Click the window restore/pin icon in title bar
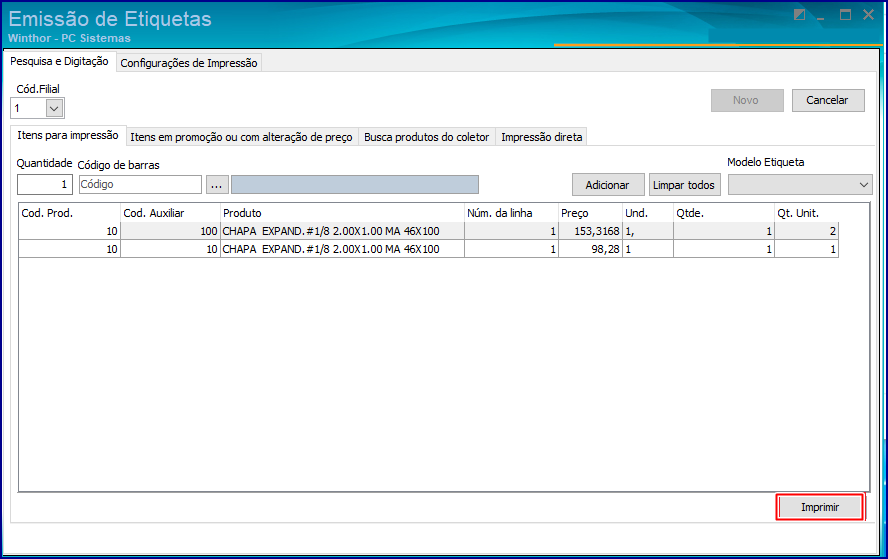 pyautogui.click(x=799, y=15)
